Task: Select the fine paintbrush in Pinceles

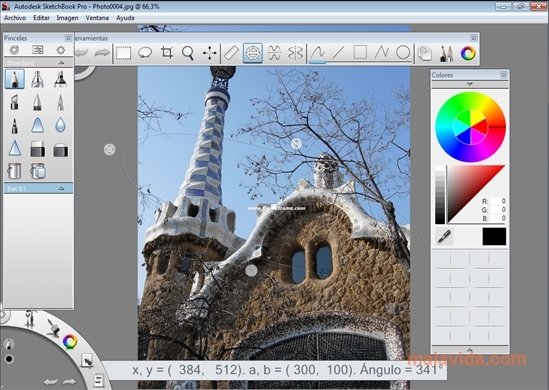Action: click(60, 102)
